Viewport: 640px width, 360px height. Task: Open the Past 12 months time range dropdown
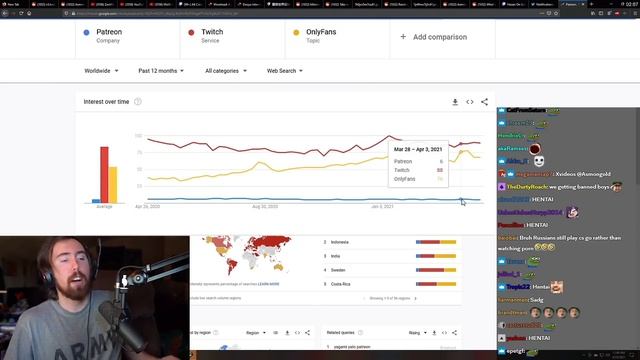click(161, 71)
